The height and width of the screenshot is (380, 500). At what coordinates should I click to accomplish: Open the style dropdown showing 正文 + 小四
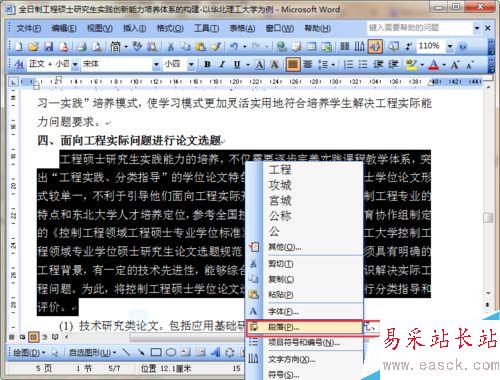75,64
